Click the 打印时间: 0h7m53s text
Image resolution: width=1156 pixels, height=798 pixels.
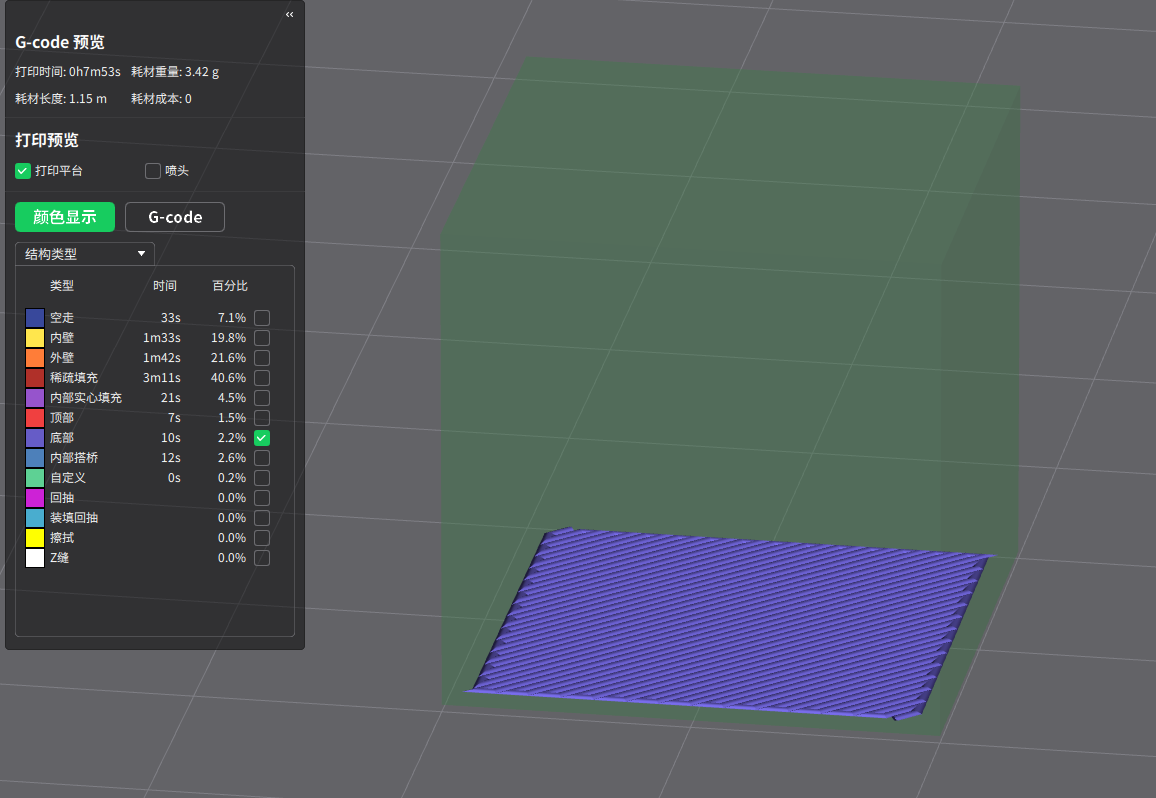(x=68, y=72)
